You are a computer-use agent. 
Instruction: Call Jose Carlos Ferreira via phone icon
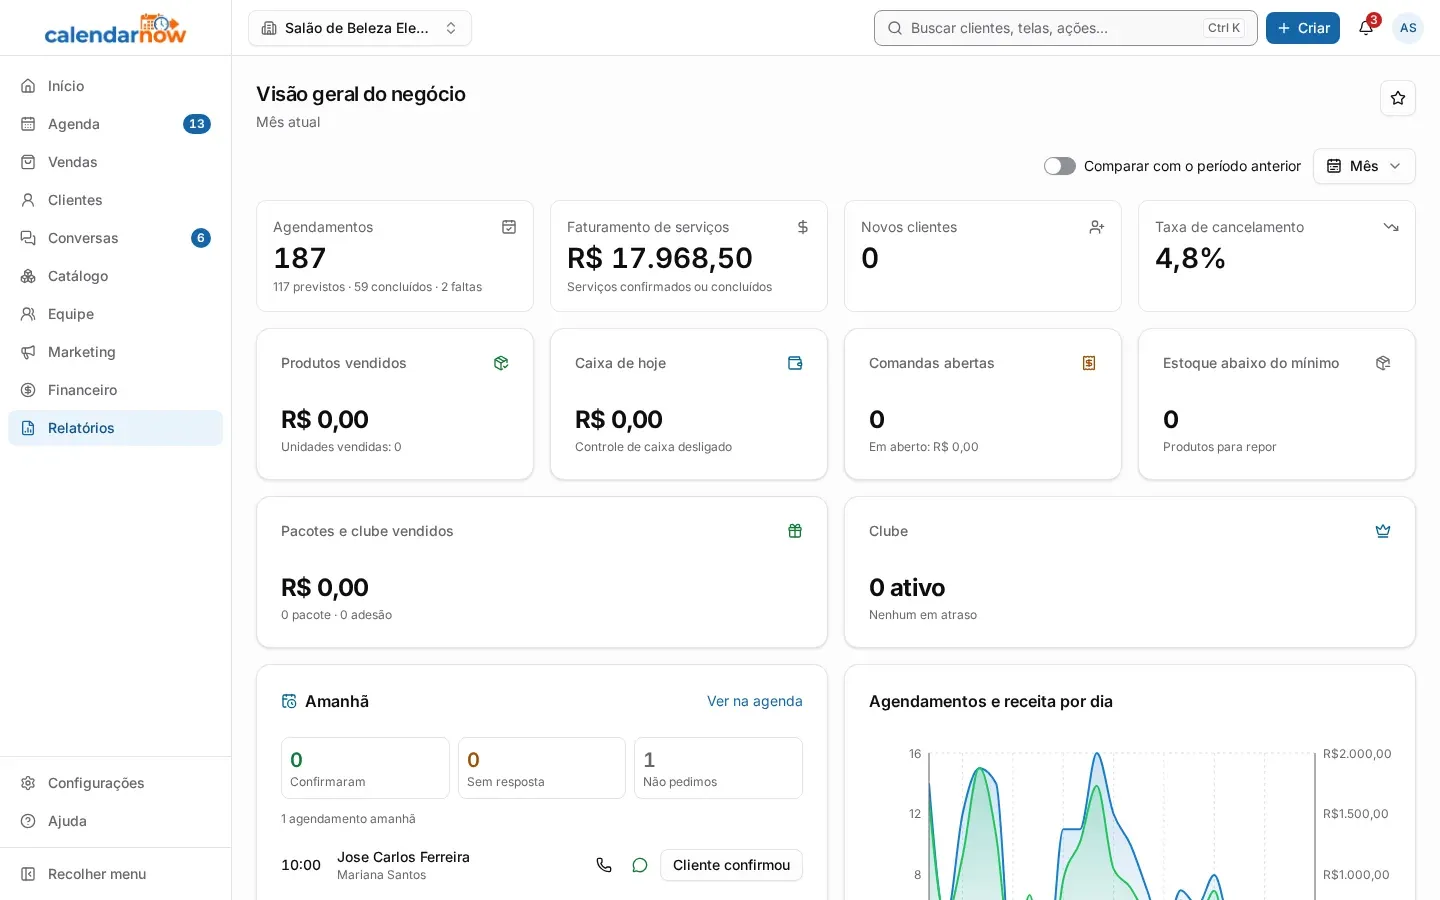click(x=604, y=865)
